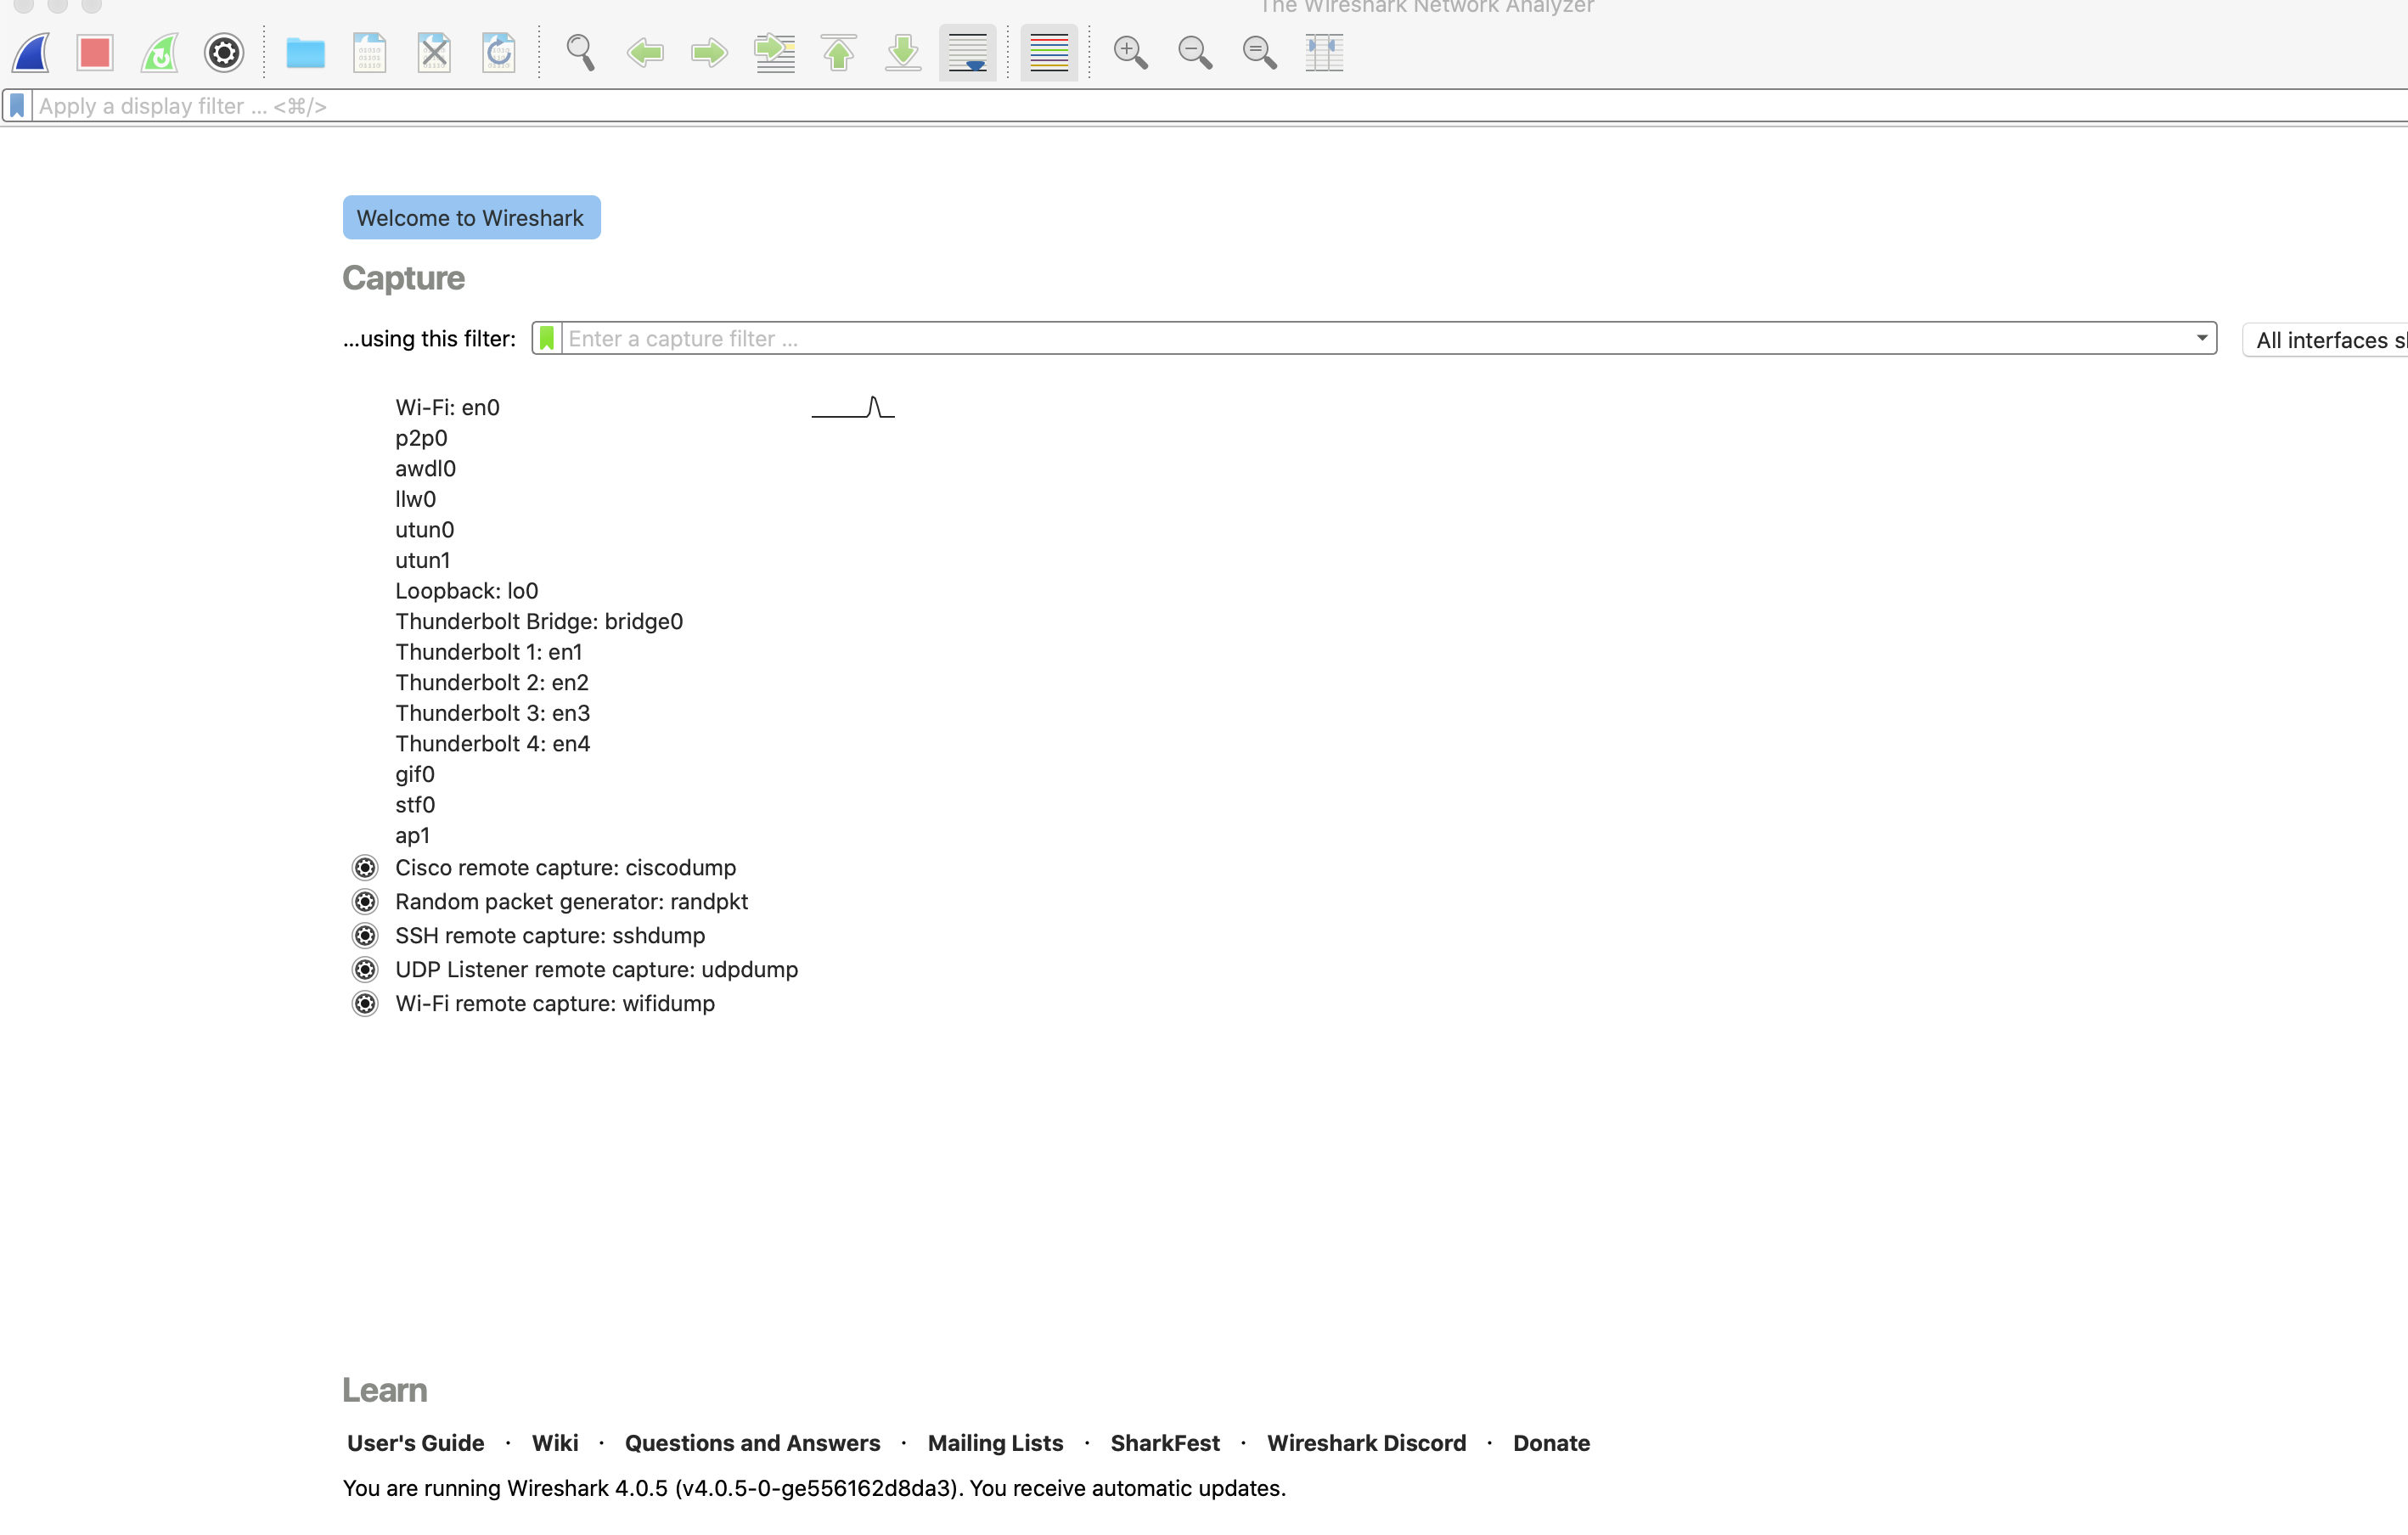The image size is (2408, 1535).
Task: Select the utun1 interface
Action: (422, 561)
